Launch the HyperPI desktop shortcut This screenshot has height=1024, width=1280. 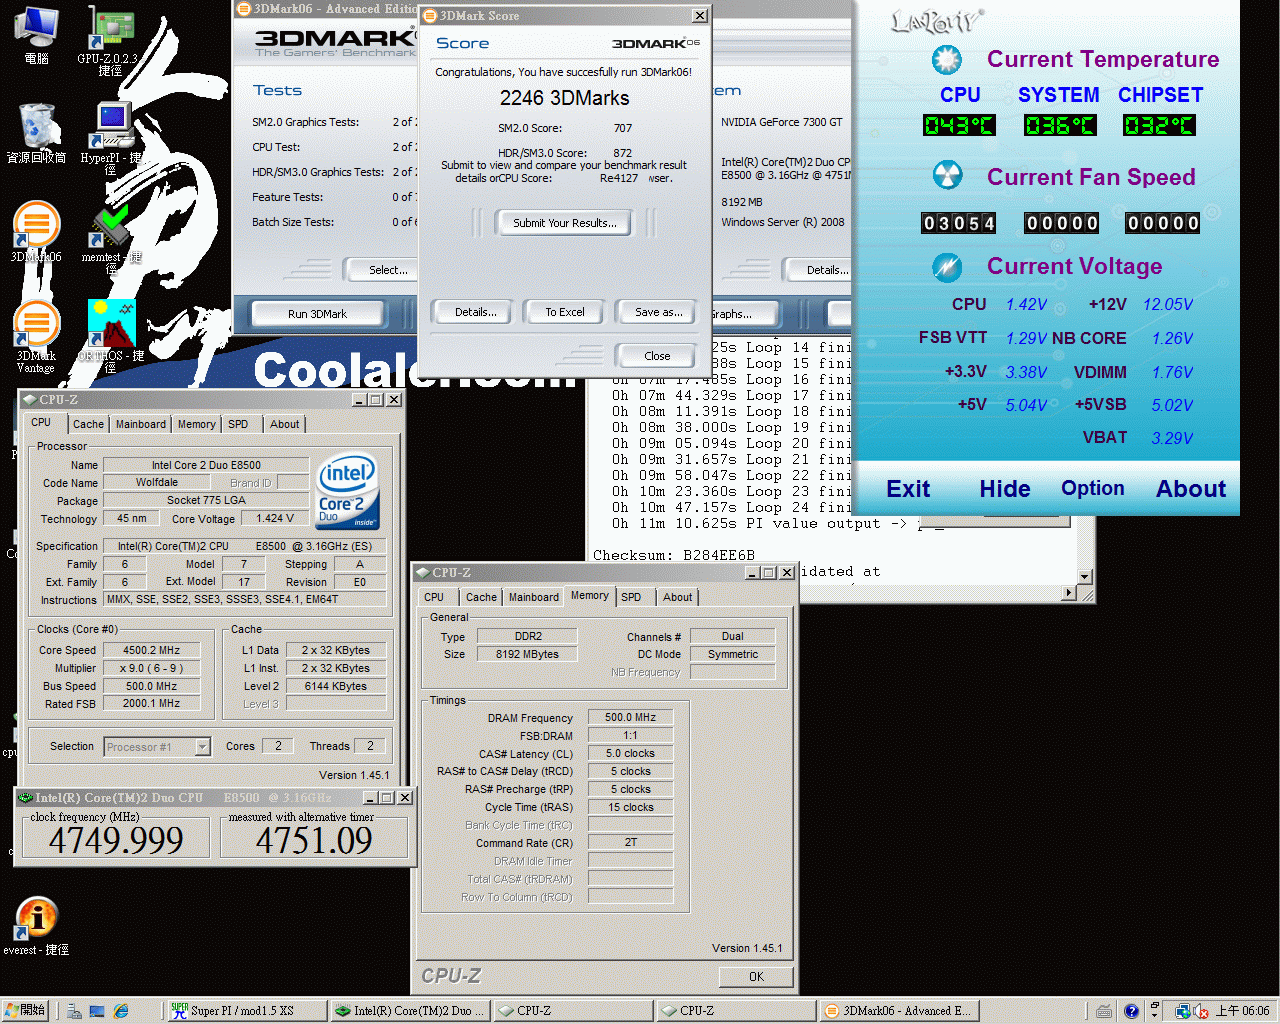tap(111, 138)
